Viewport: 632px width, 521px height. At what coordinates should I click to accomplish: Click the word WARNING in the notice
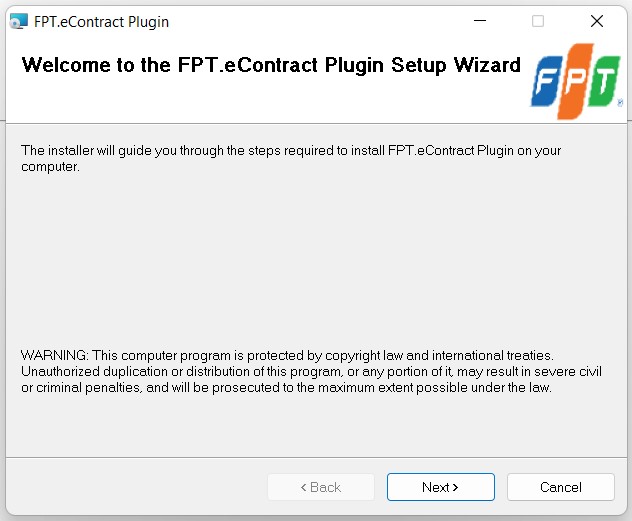(54, 355)
